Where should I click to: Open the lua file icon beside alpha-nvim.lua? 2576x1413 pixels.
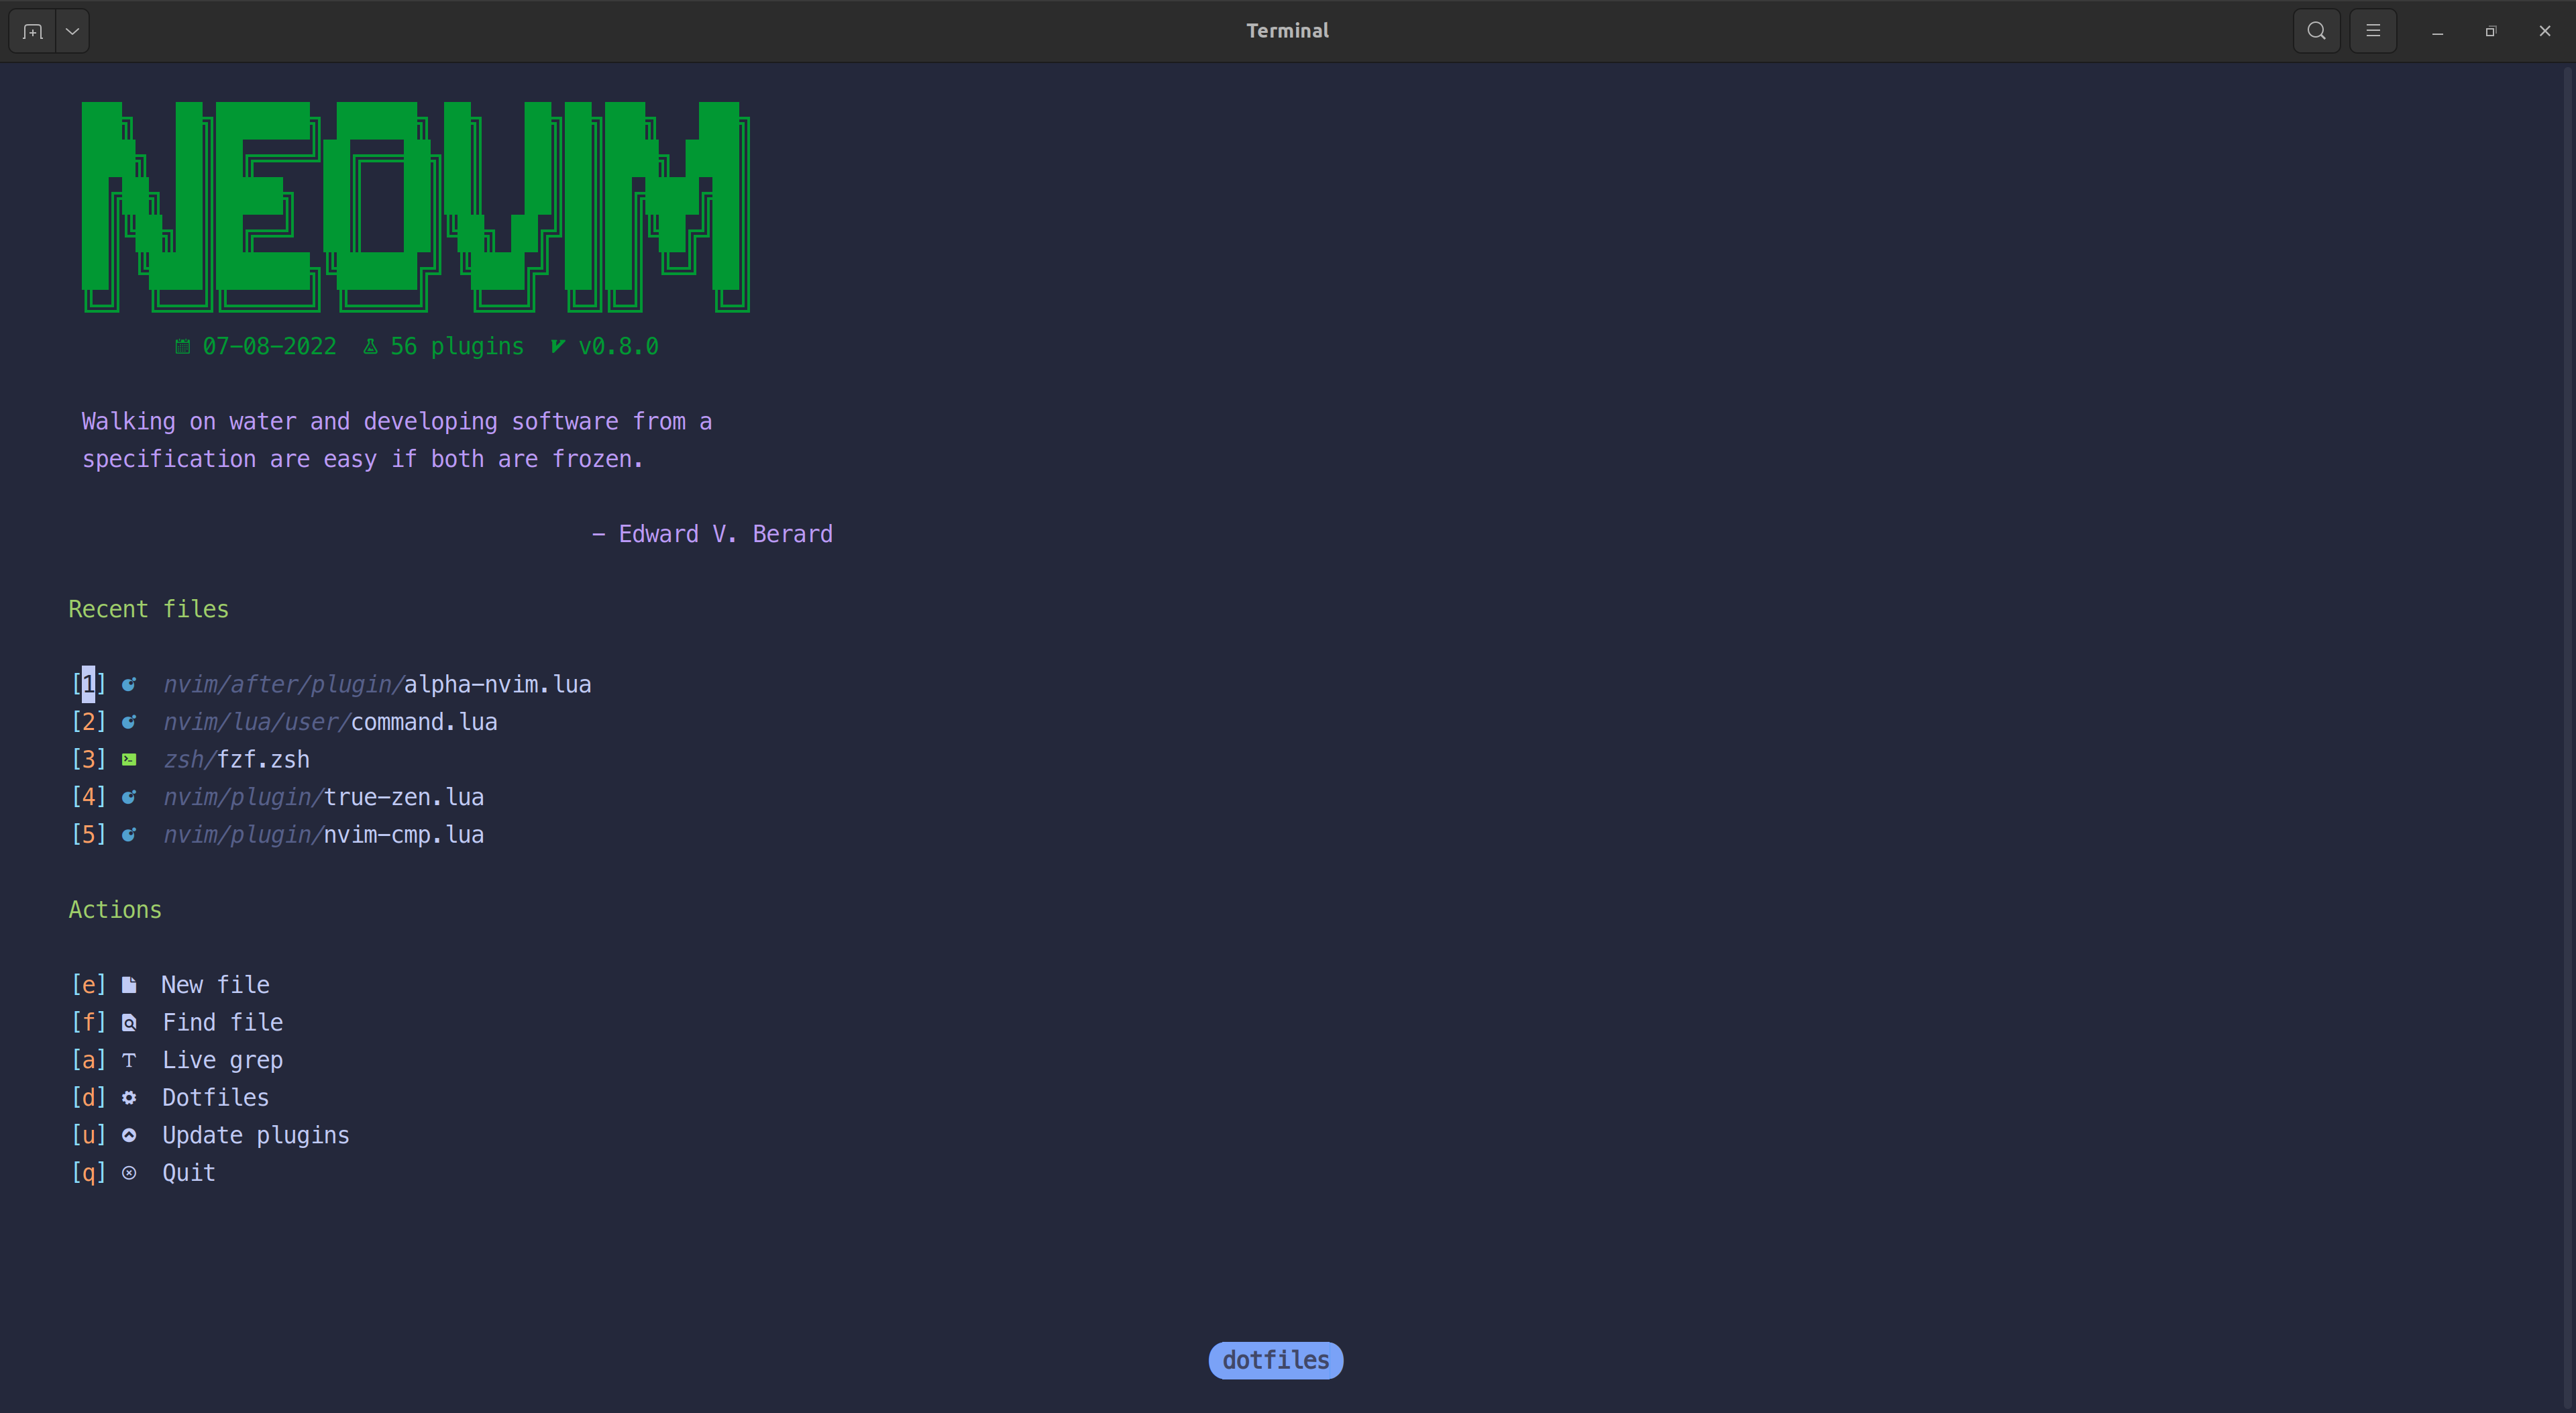(130, 684)
